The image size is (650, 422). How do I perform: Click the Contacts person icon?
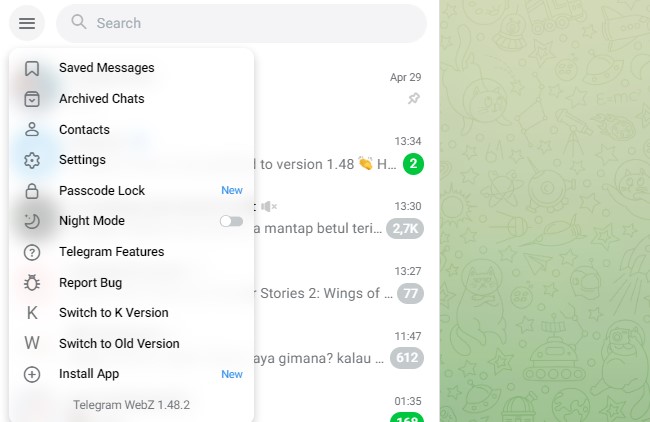(32, 129)
